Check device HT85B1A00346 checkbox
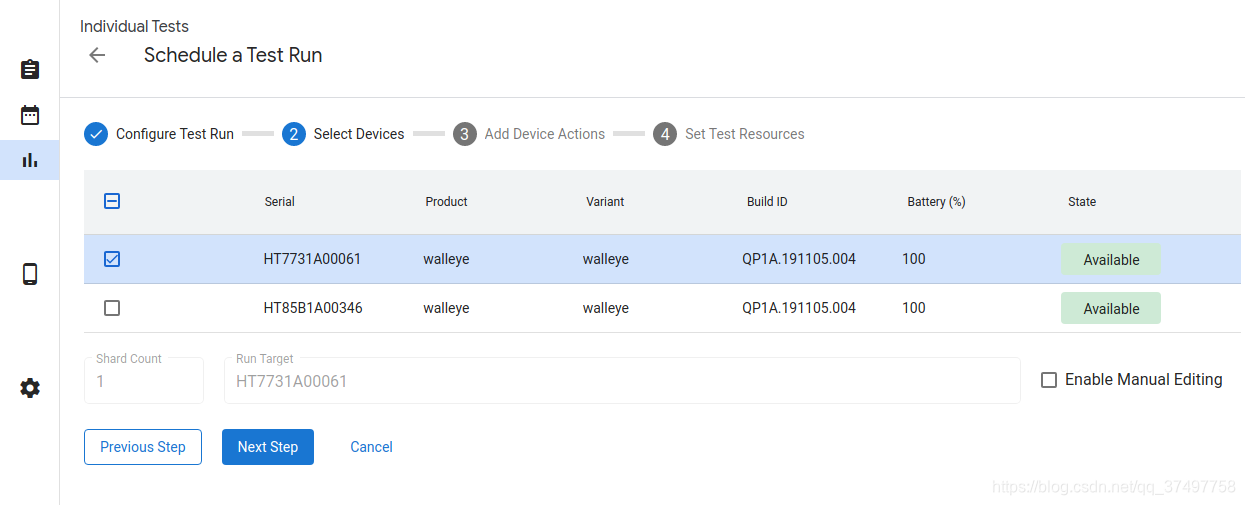This screenshot has width=1245, height=505. coord(112,308)
